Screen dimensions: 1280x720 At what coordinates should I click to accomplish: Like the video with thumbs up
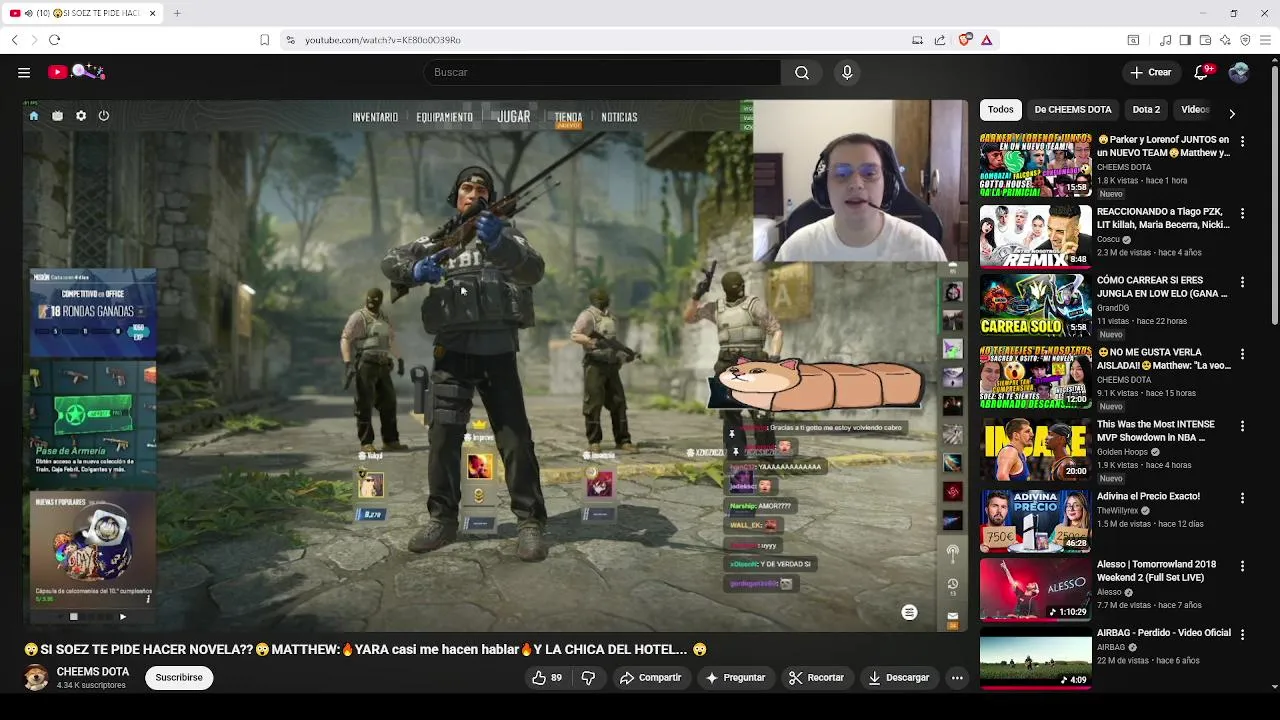[547, 678]
